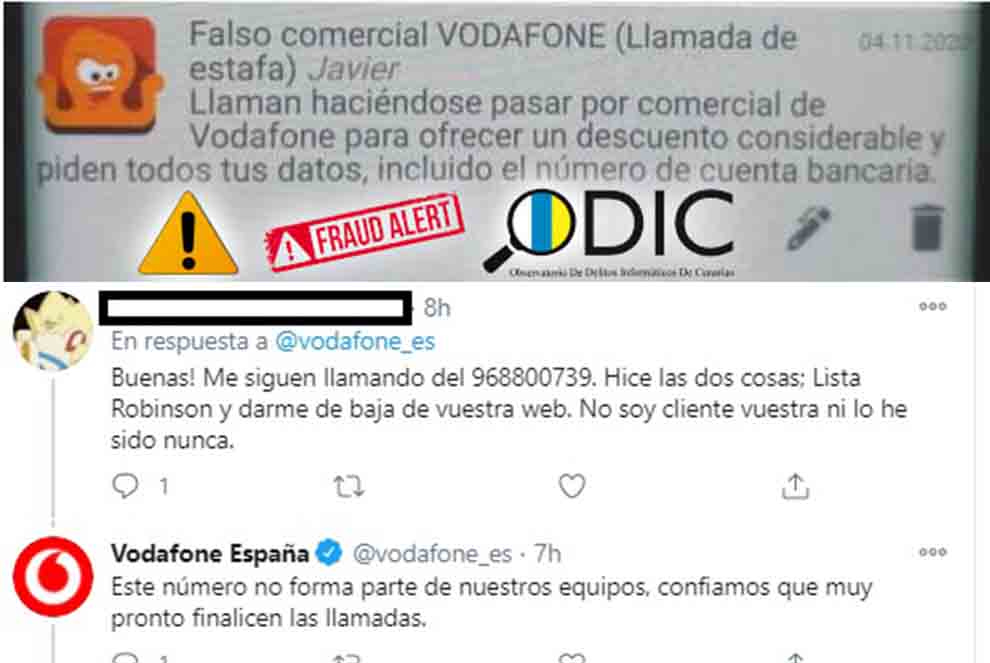Screen dimensions: 990x663
Task: Open more options on the user's tweet
Action: pos(933,307)
